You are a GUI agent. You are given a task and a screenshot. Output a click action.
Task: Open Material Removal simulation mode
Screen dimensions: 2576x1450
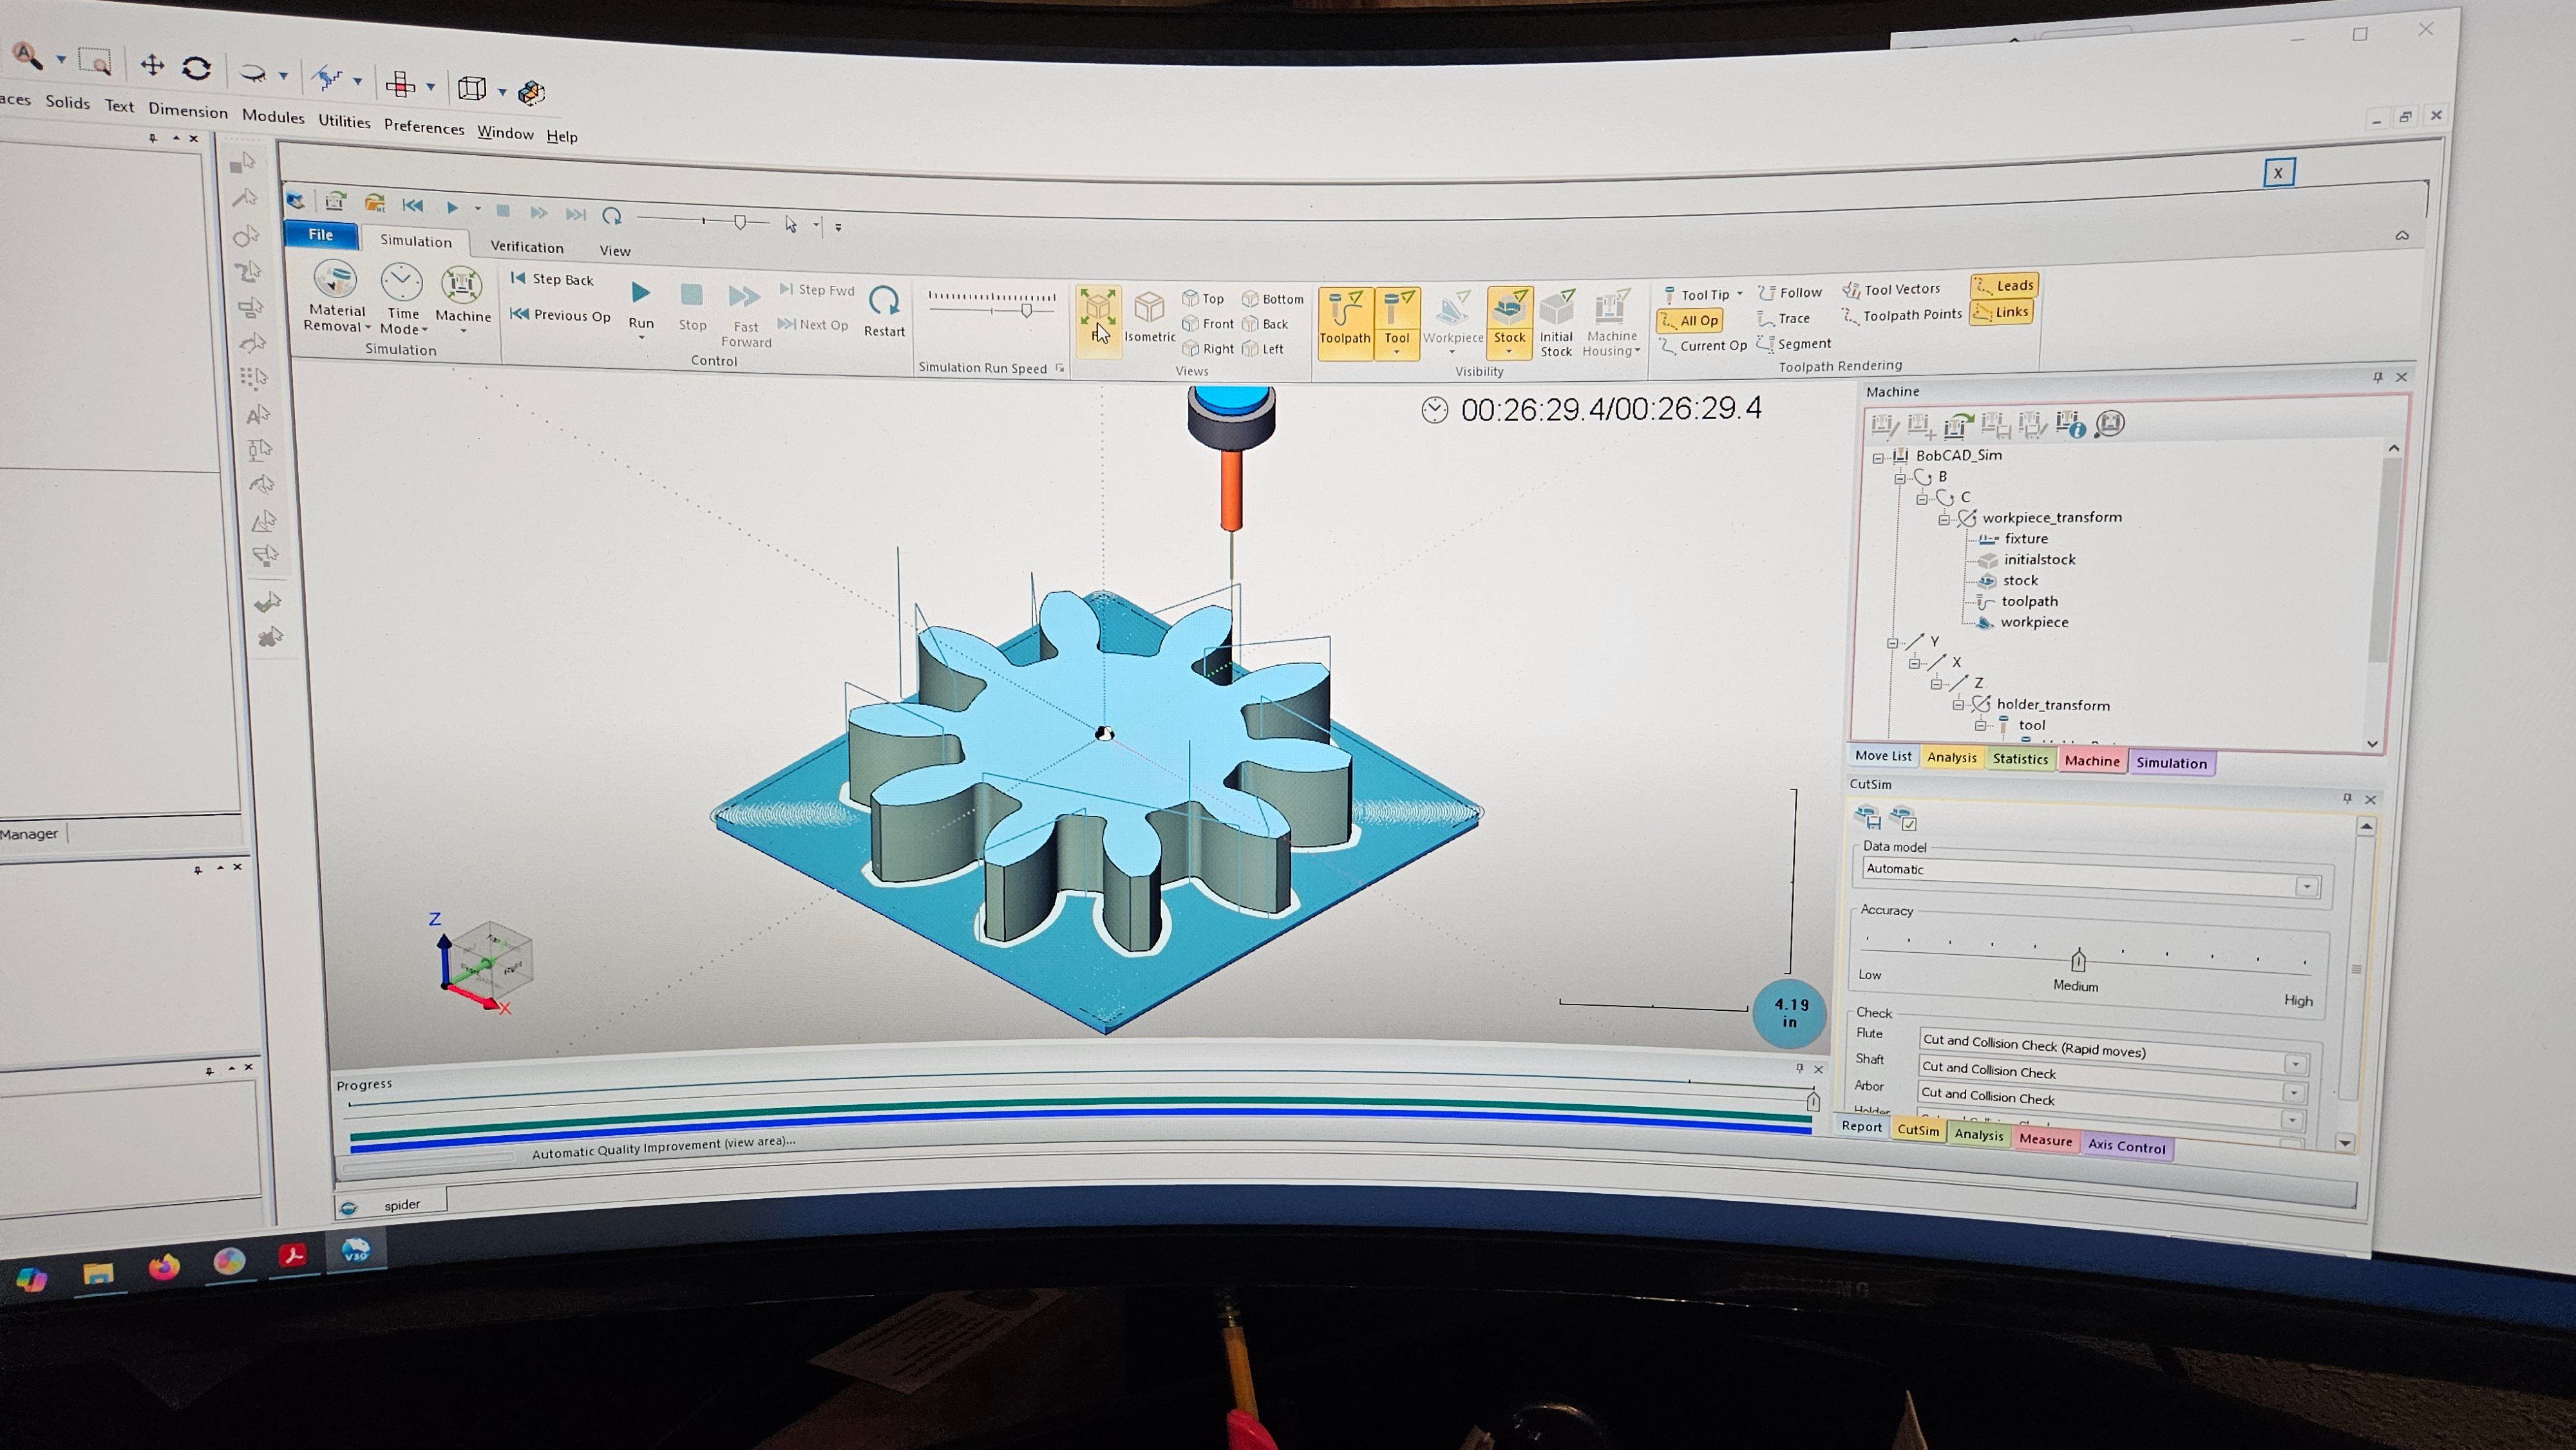tap(336, 296)
